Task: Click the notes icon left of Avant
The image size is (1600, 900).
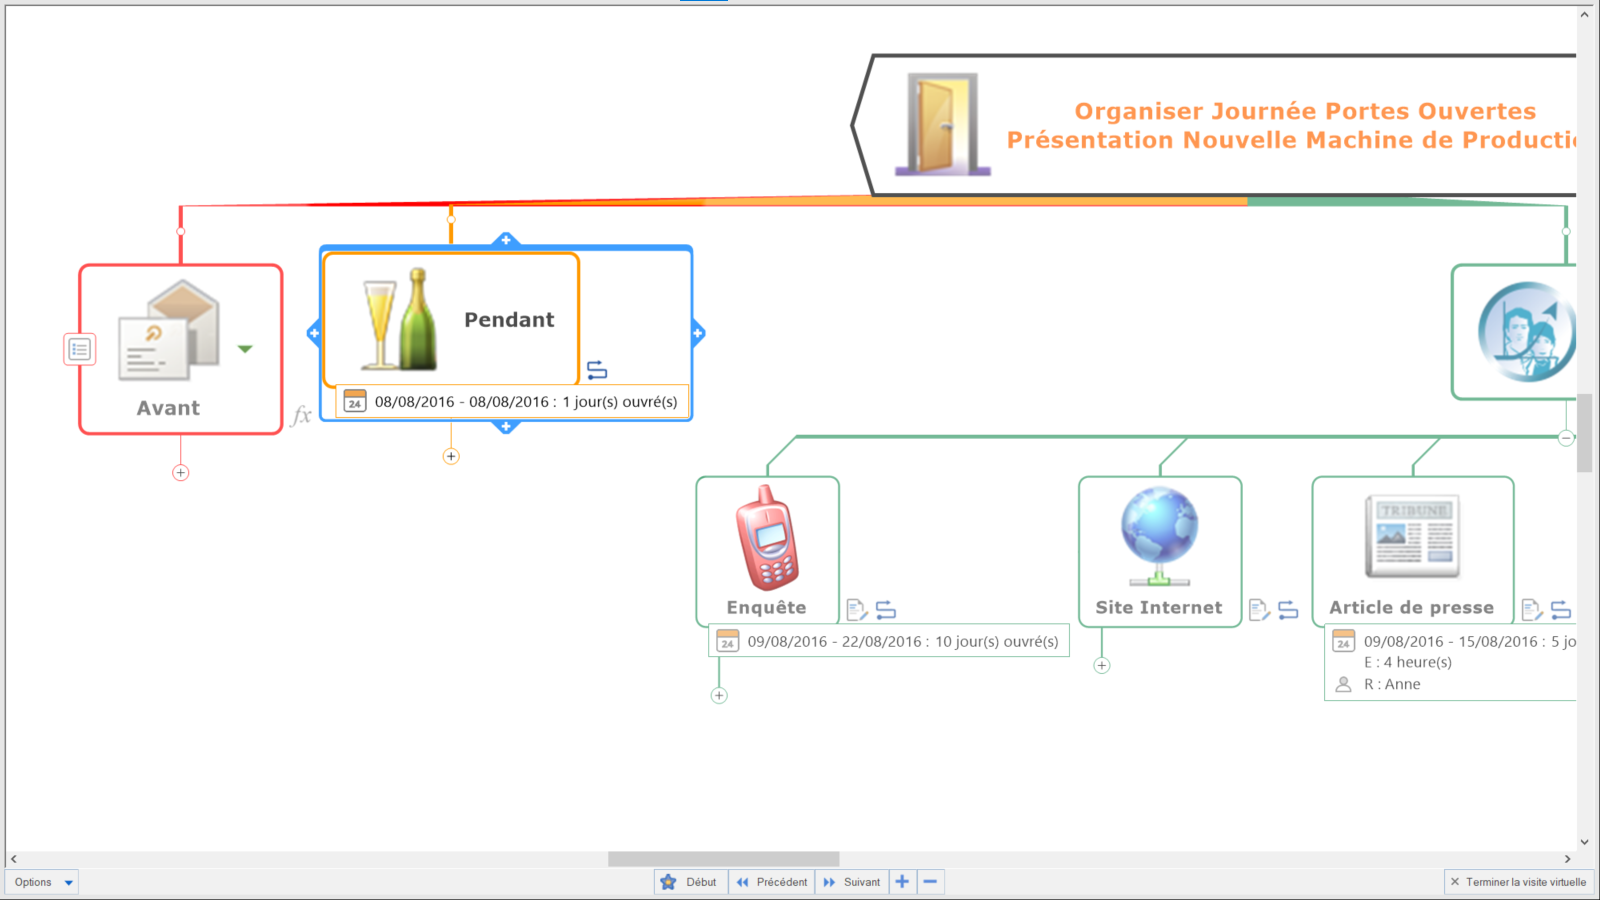Action: point(80,349)
